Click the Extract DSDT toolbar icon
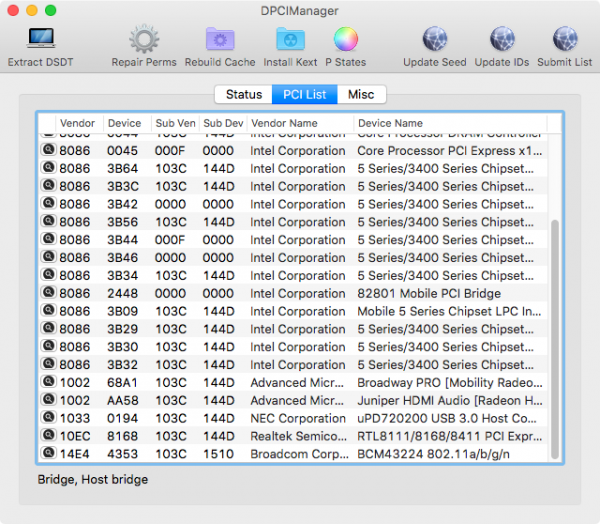 coord(40,40)
